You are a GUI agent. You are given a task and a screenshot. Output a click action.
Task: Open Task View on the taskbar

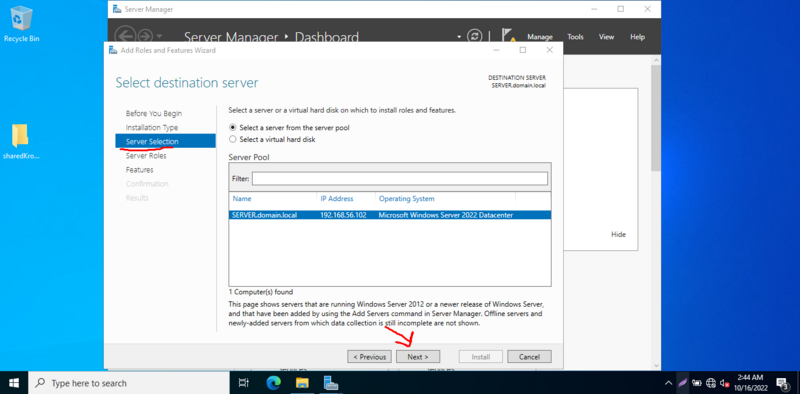pyautogui.click(x=244, y=383)
